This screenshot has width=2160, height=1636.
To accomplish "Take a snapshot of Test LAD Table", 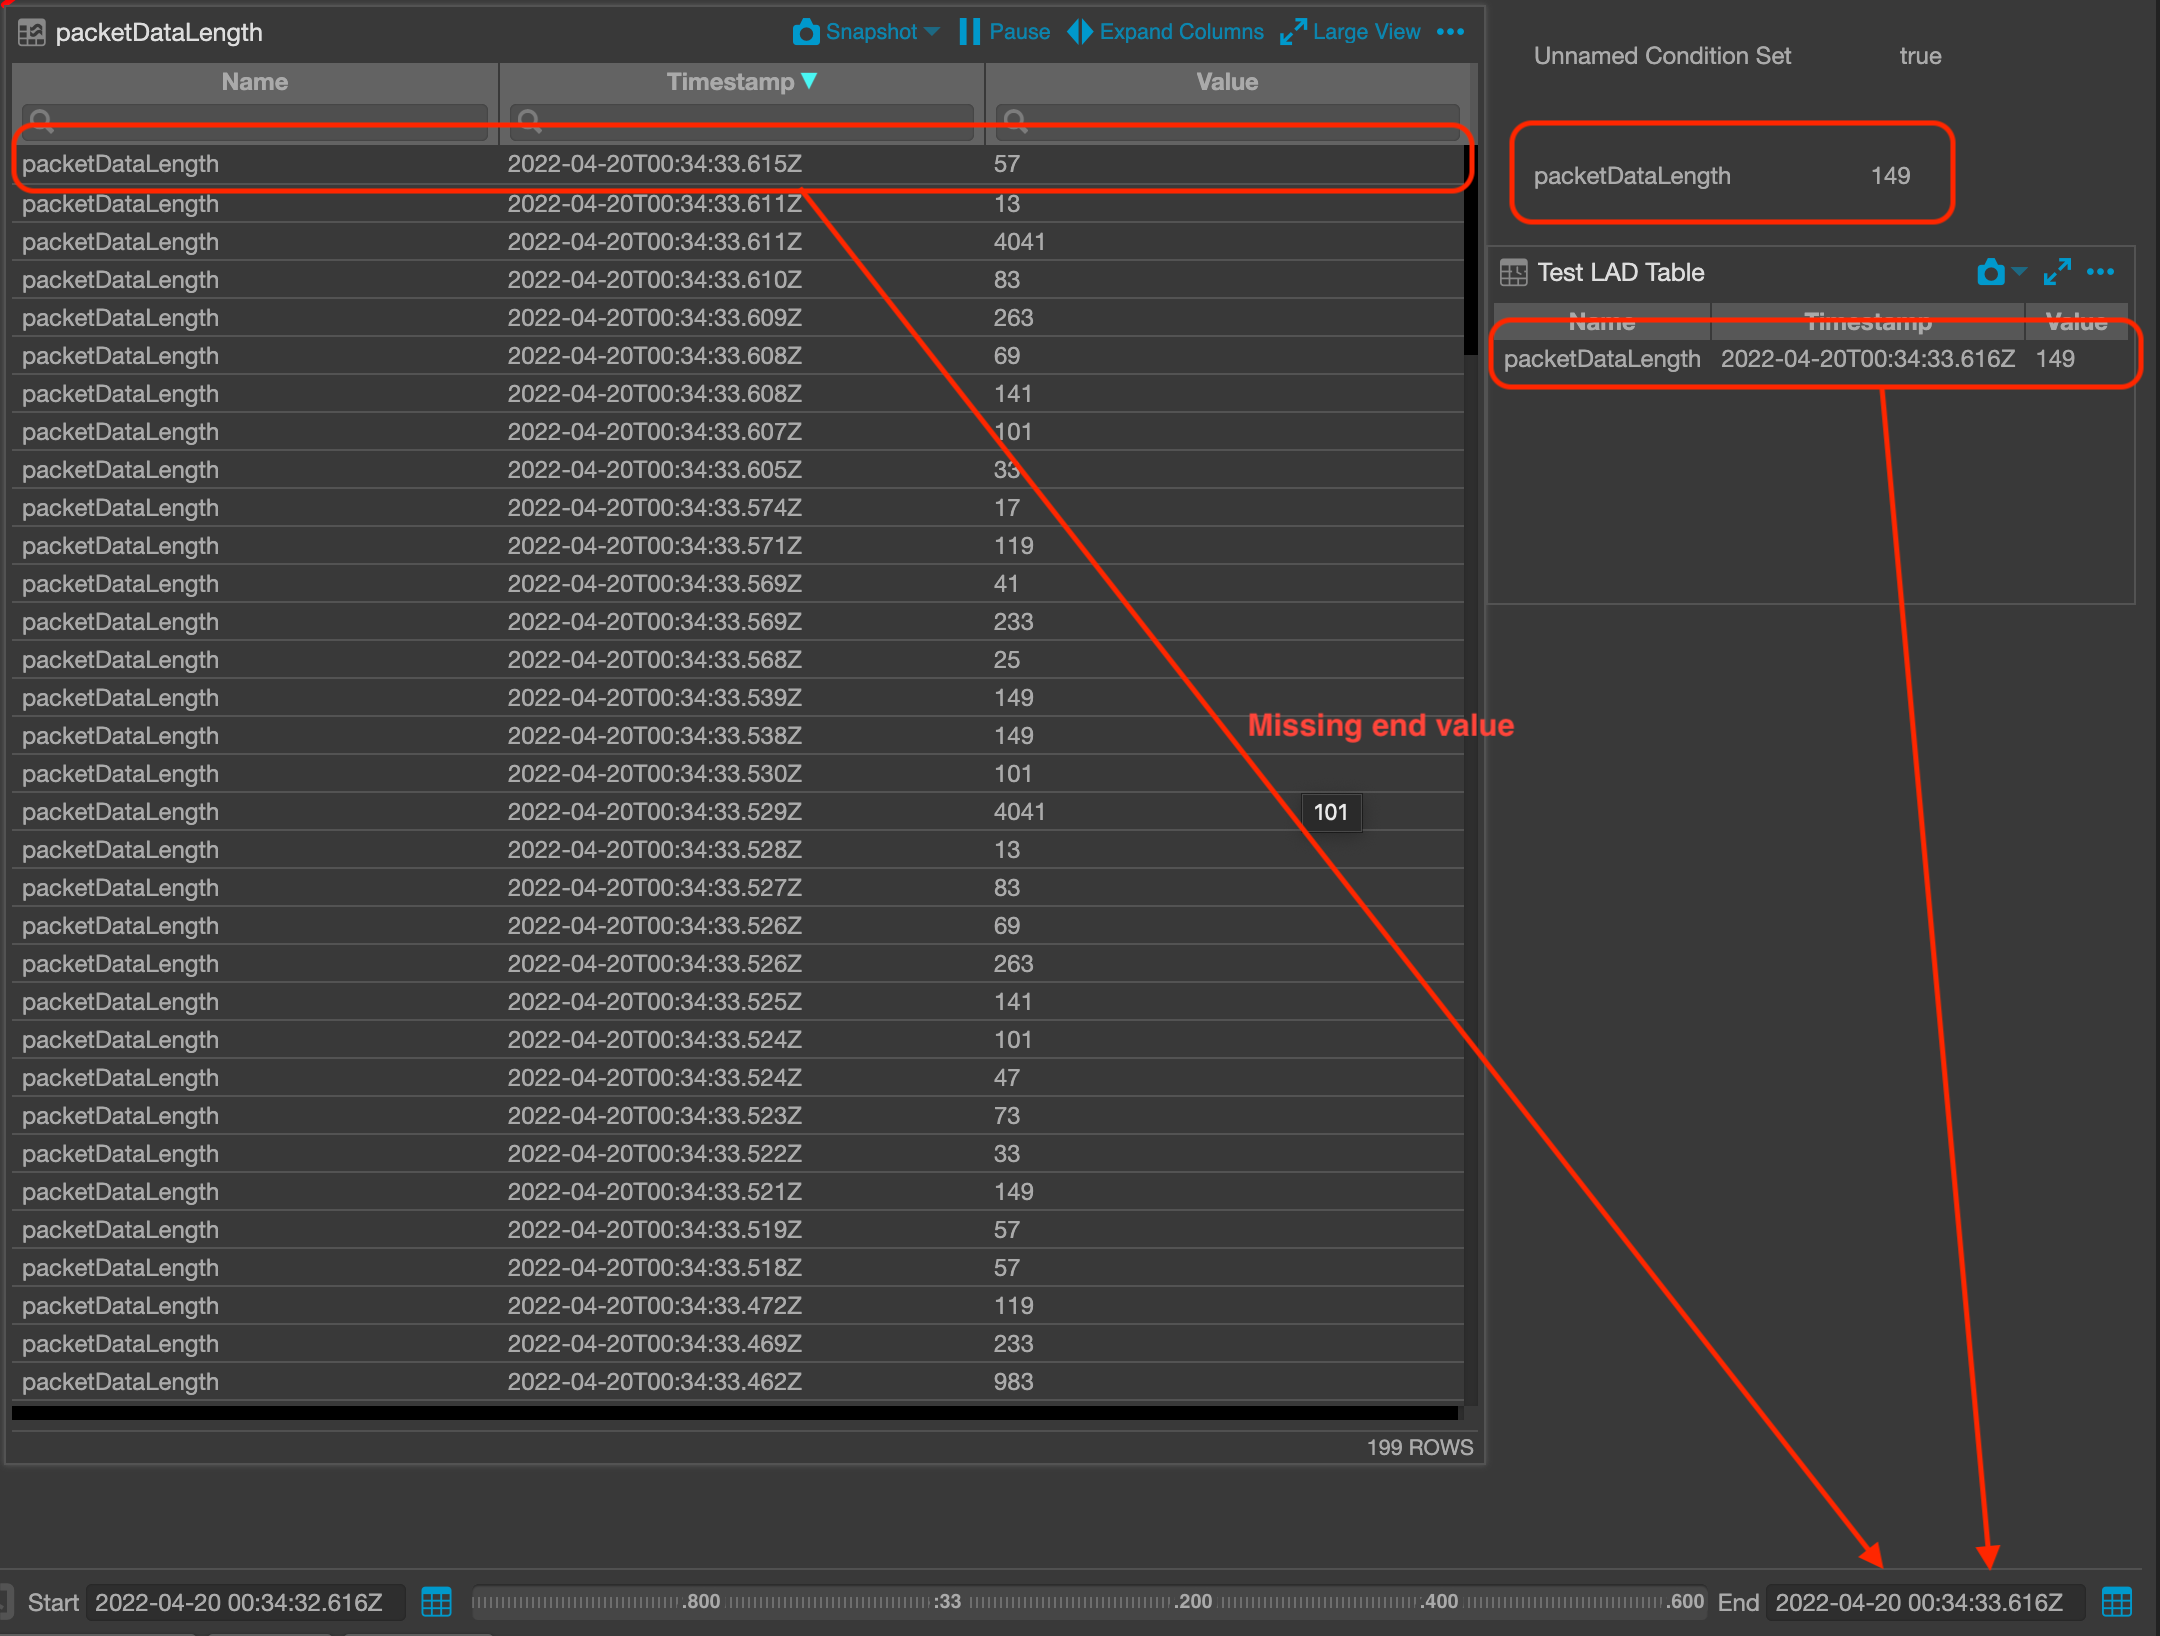I will coord(1991,272).
